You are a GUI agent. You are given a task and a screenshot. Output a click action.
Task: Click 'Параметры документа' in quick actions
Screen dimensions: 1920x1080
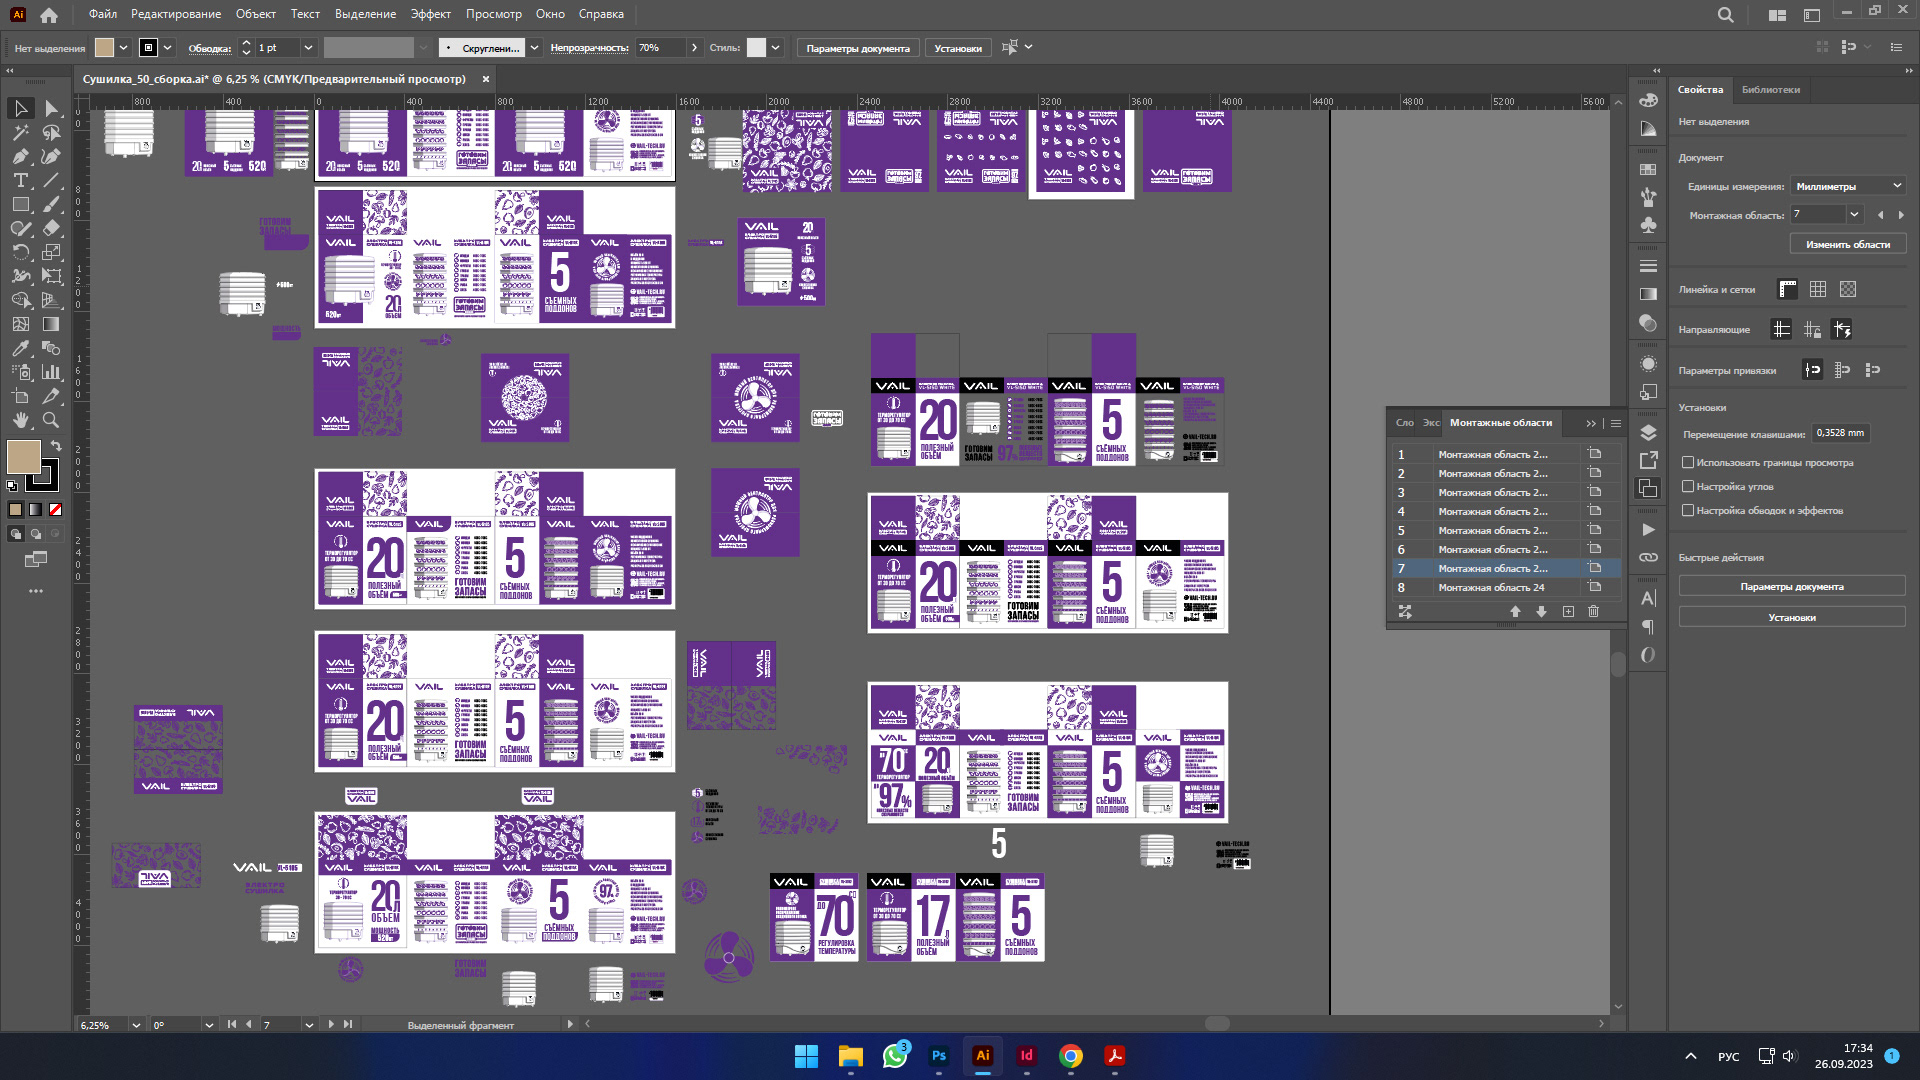[x=1791, y=587]
